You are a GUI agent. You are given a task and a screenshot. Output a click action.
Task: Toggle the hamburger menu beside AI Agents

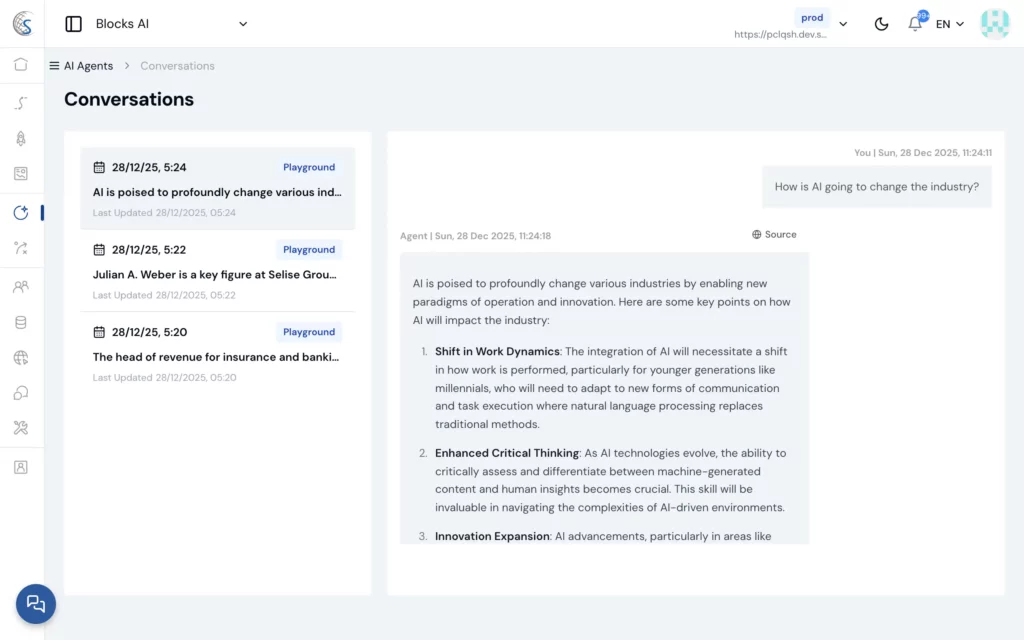(54, 66)
